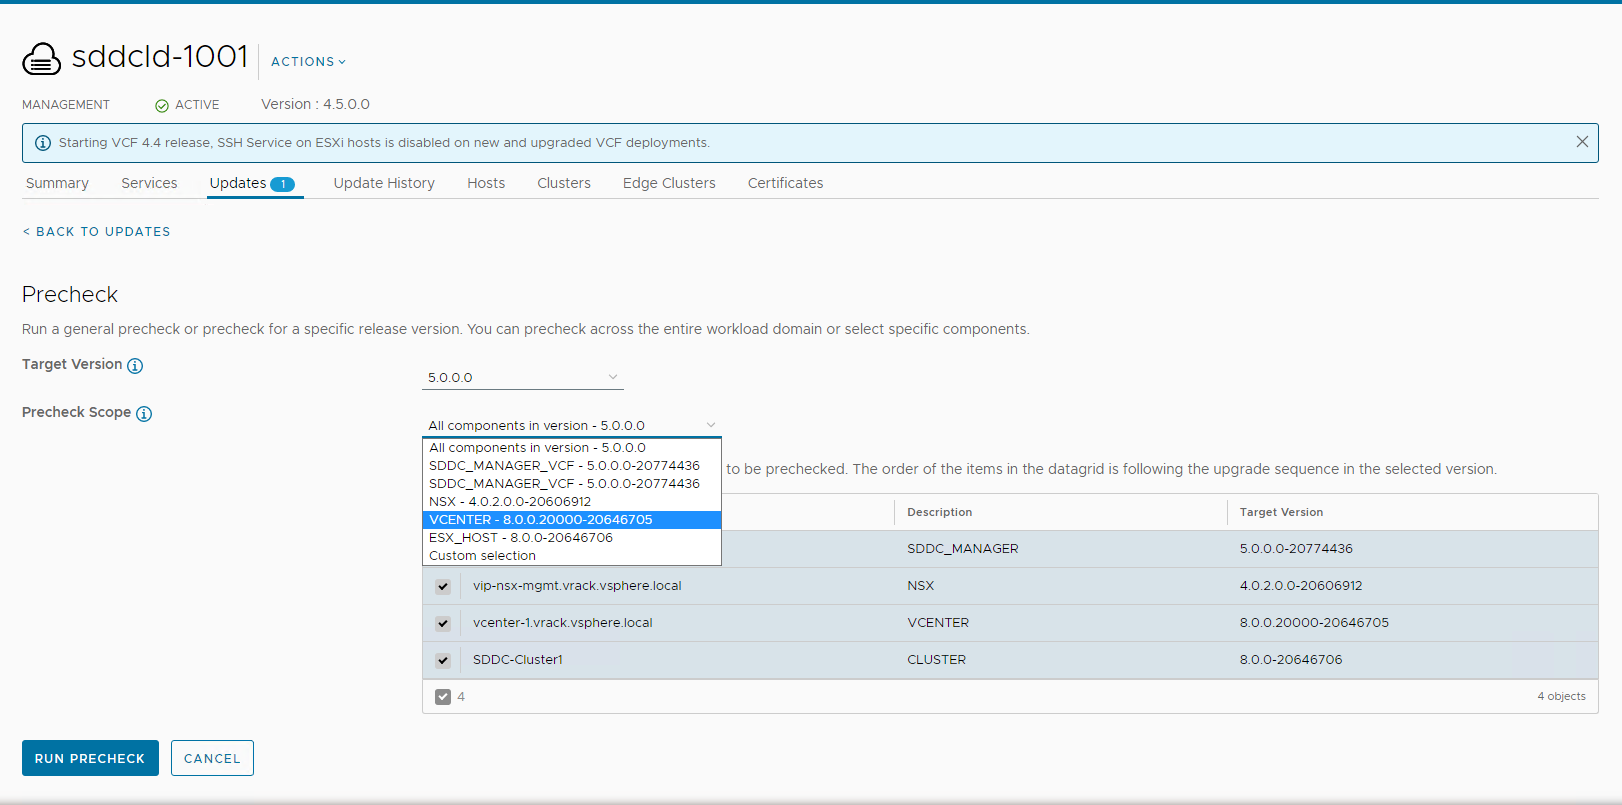Click the 4 objects count text
The height and width of the screenshot is (805, 1622).
[x=1561, y=696]
